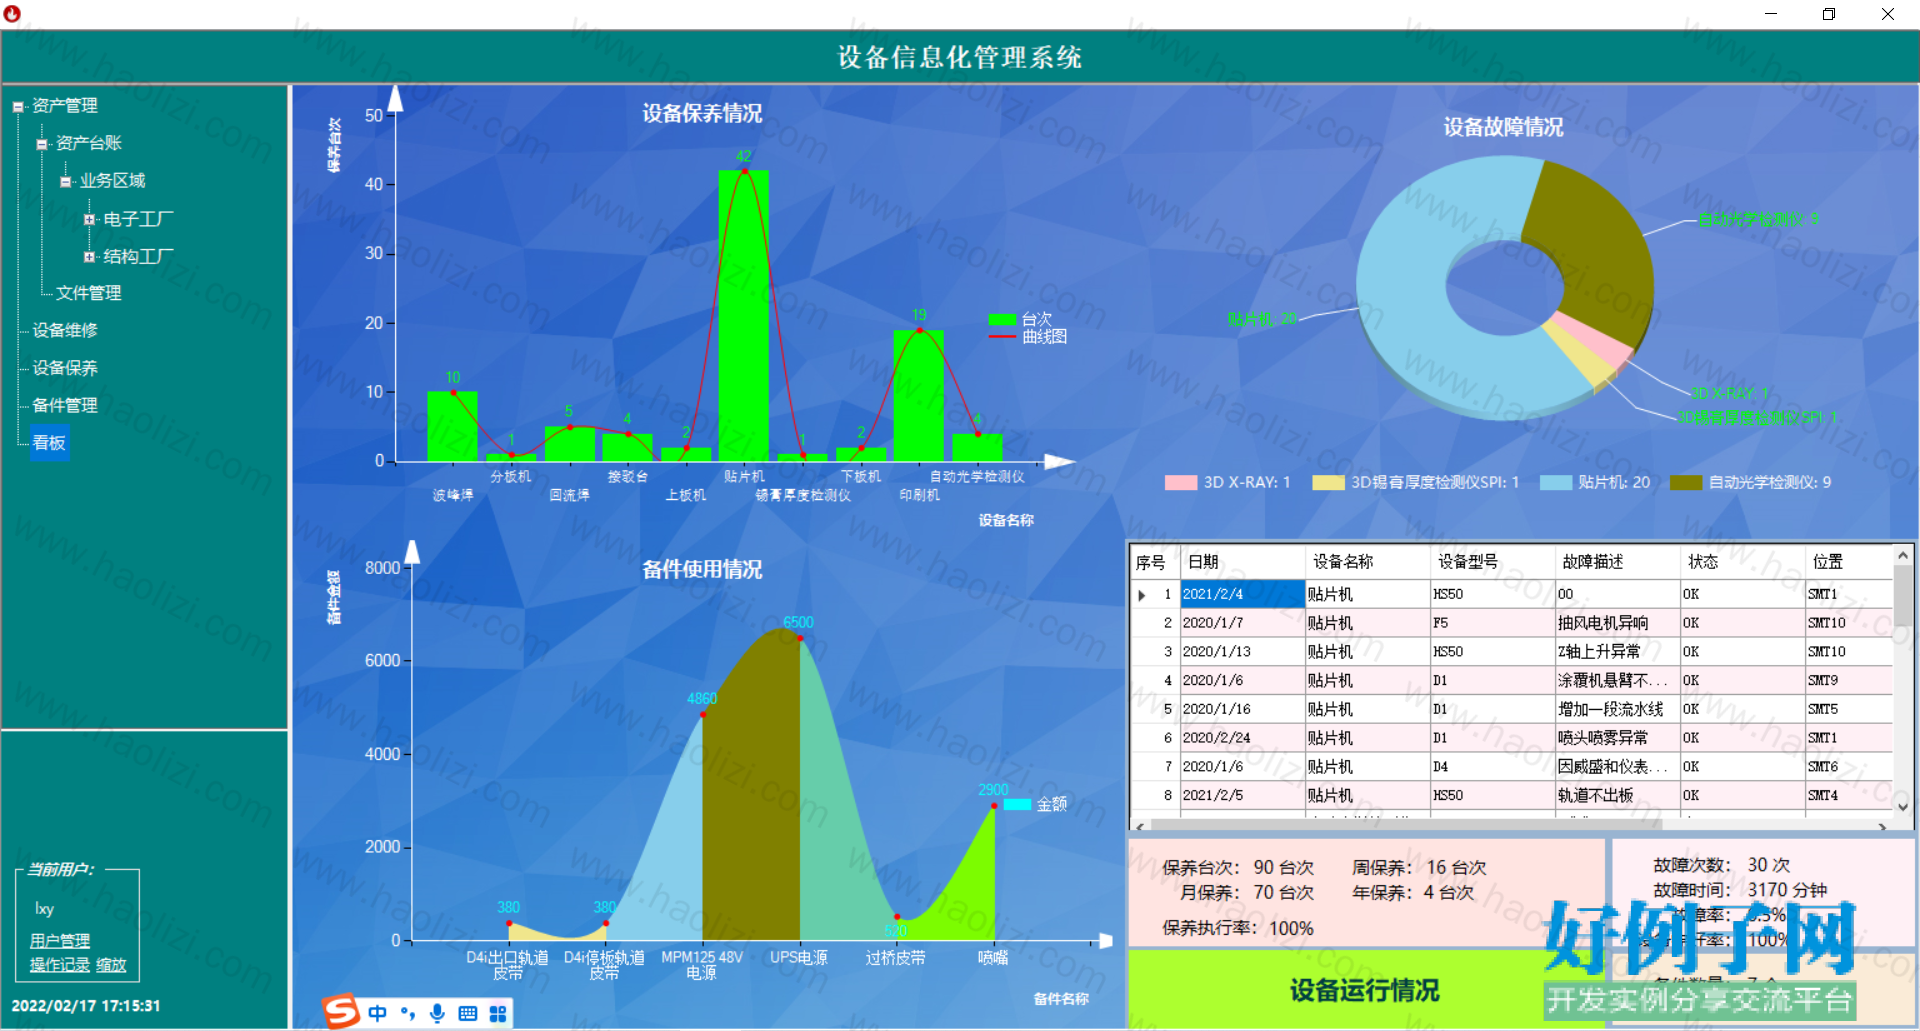Collapse the 资产管理 tree node
The height and width of the screenshot is (1031, 1920).
[18, 107]
